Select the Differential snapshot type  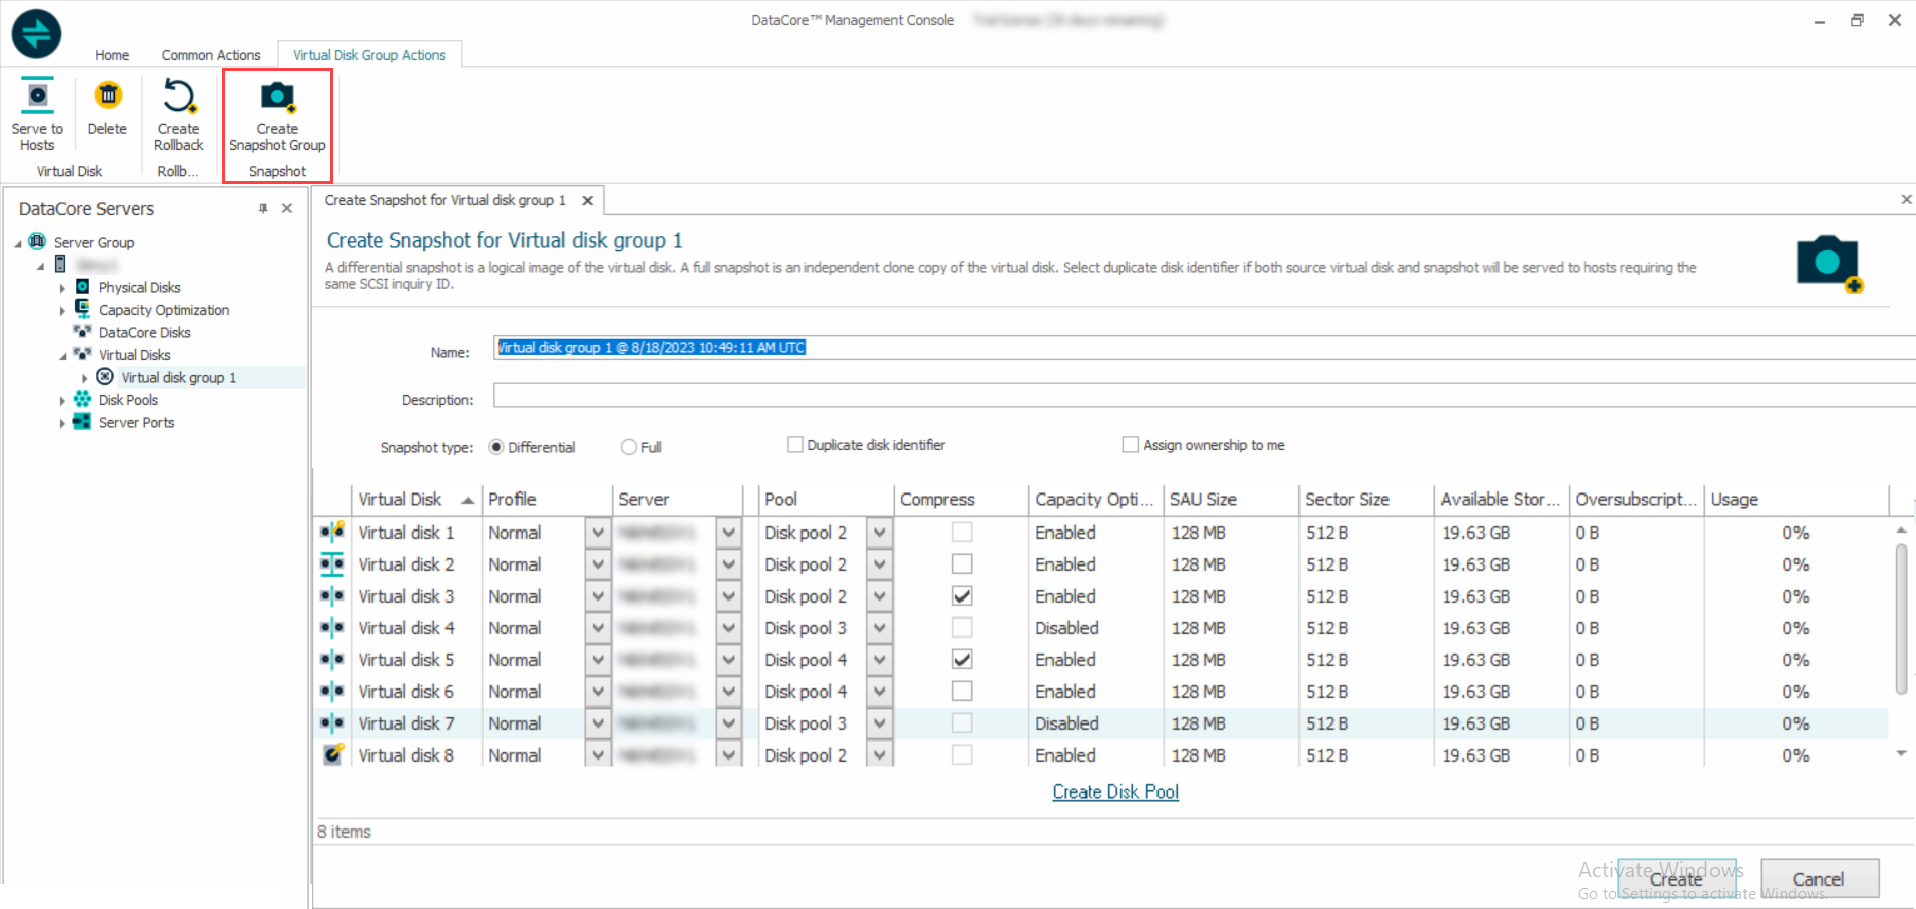click(x=496, y=447)
